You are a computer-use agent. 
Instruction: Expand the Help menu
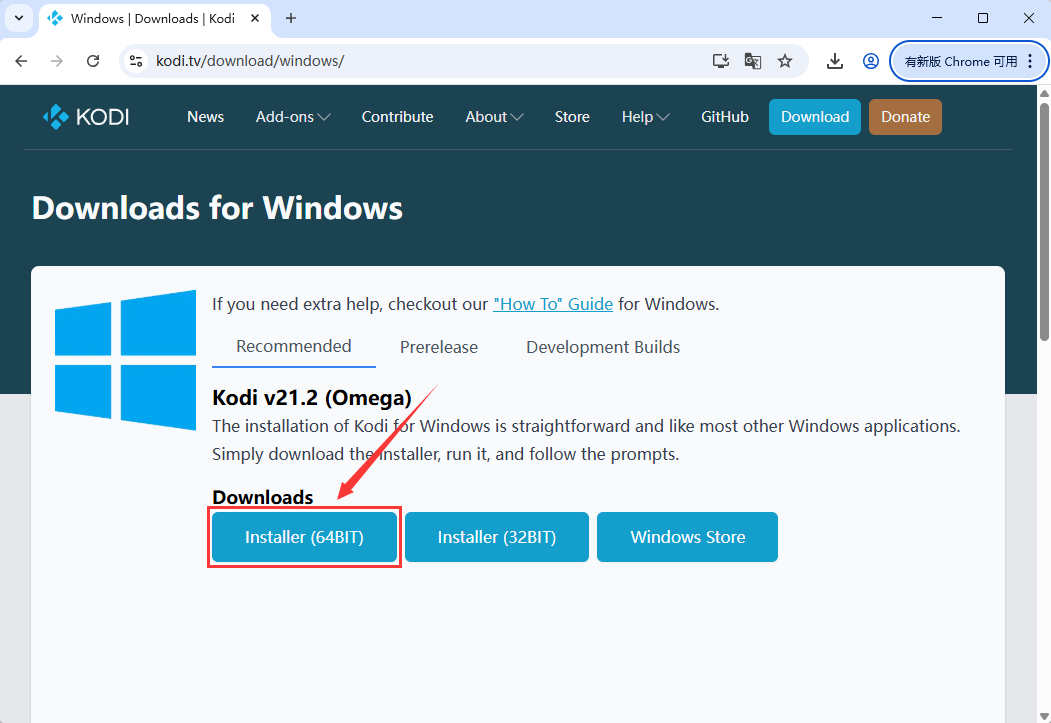pyautogui.click(x=645, y=117)
